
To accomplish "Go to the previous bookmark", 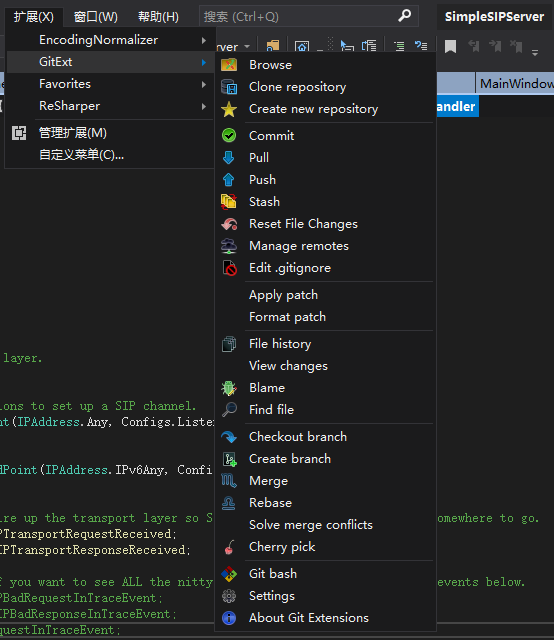I will pos(474,46).
